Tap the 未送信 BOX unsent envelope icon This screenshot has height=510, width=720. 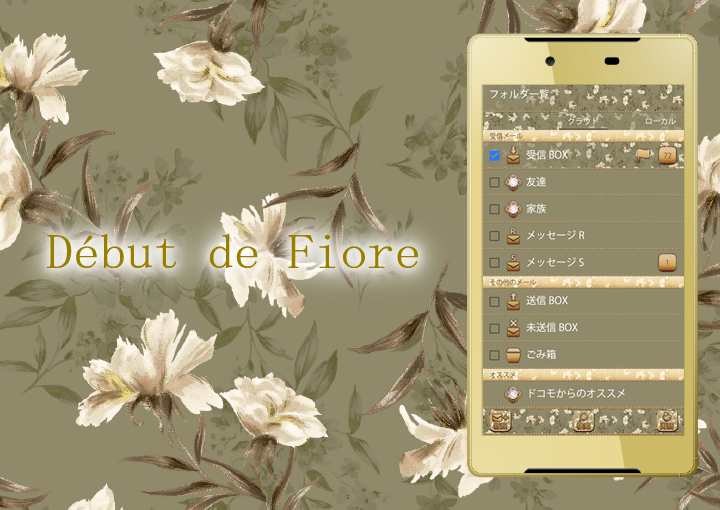pos(513,328)
